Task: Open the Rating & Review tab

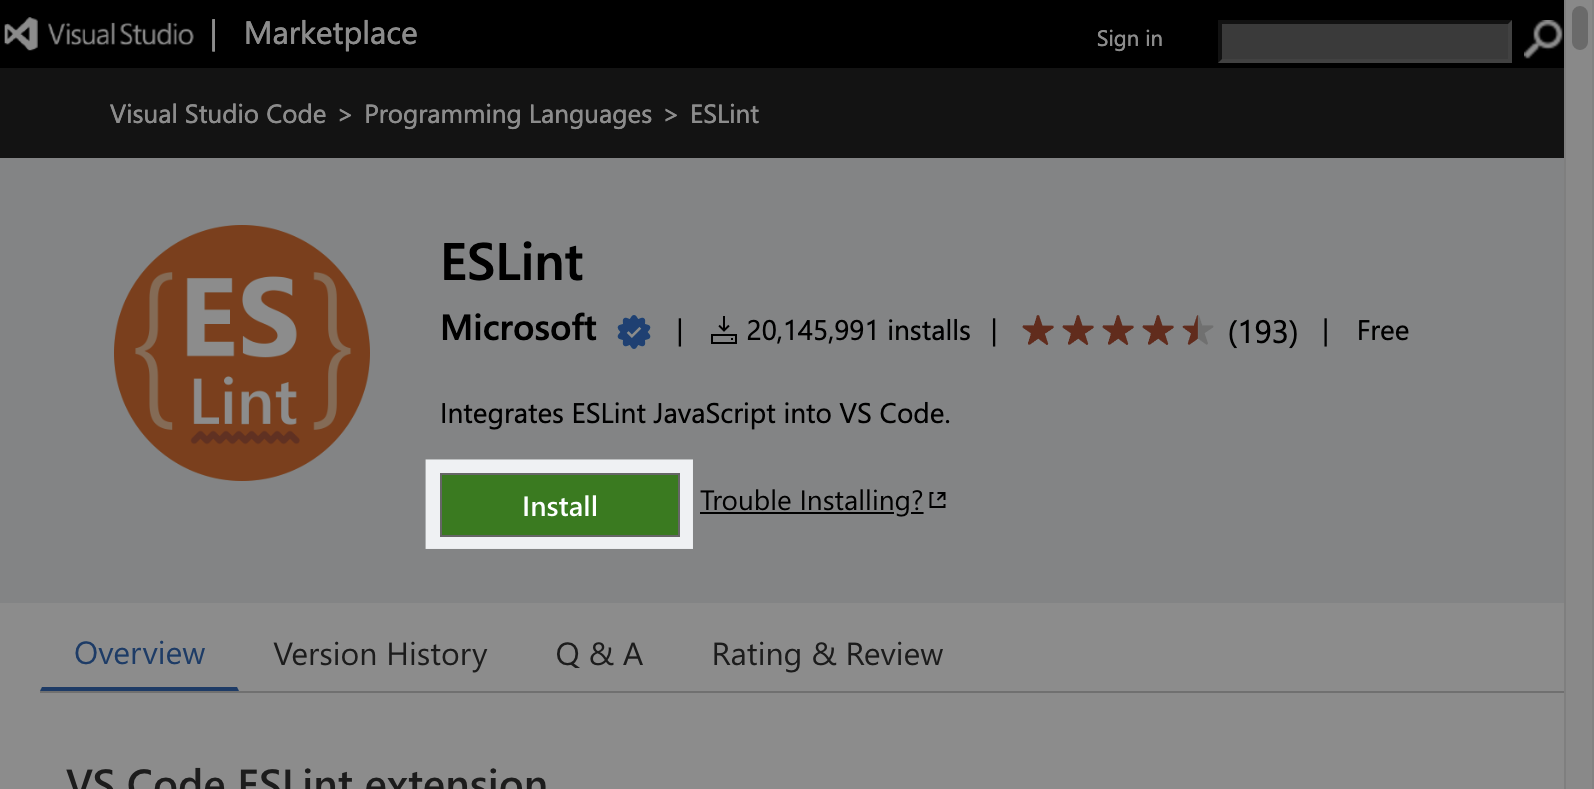Action: pyautogui.click(x=827, y=654)
